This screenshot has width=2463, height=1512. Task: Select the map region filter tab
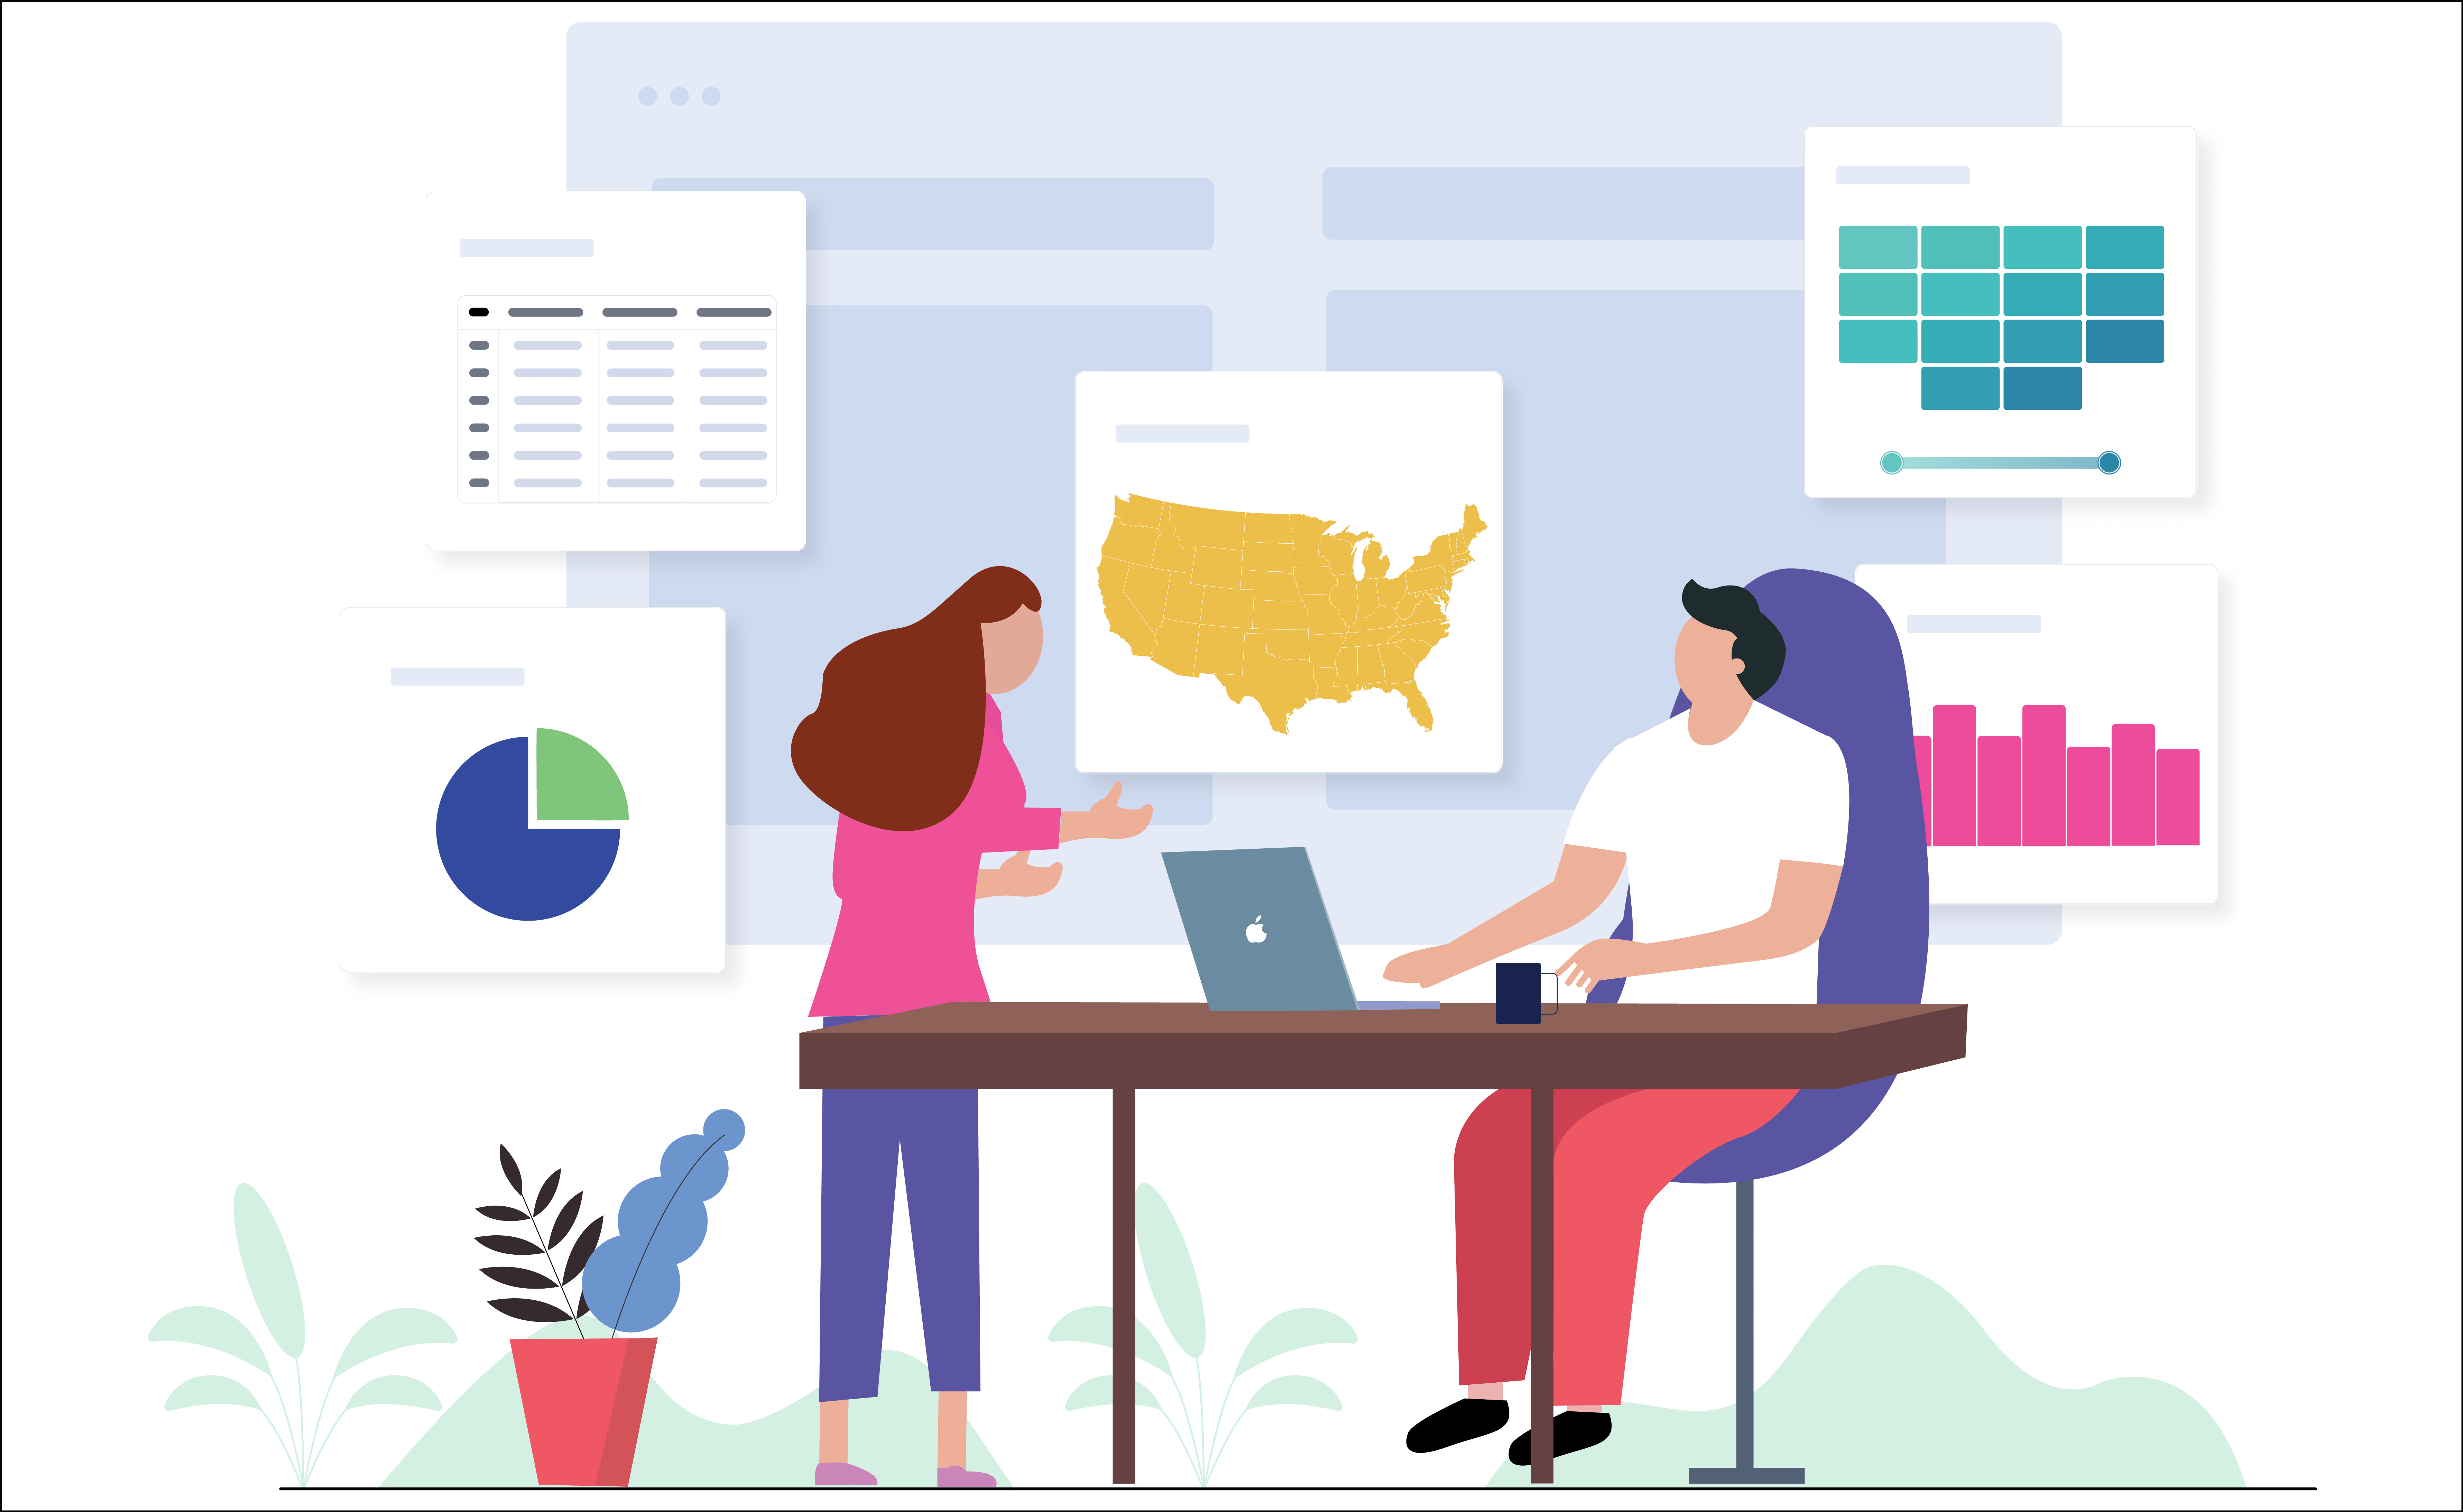tap(1182, 433)
